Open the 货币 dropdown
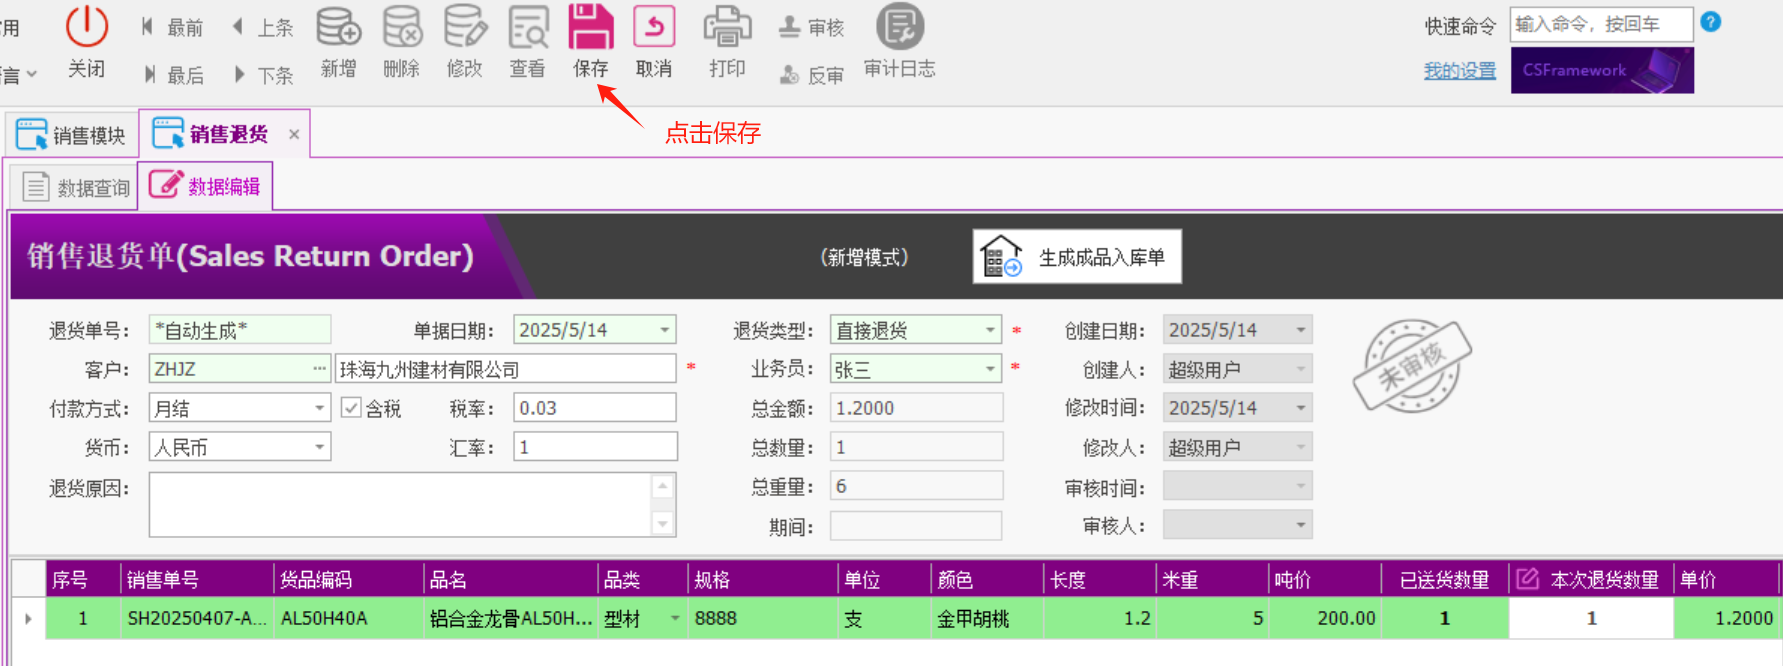1783x666 pixels. click(320, 447)
